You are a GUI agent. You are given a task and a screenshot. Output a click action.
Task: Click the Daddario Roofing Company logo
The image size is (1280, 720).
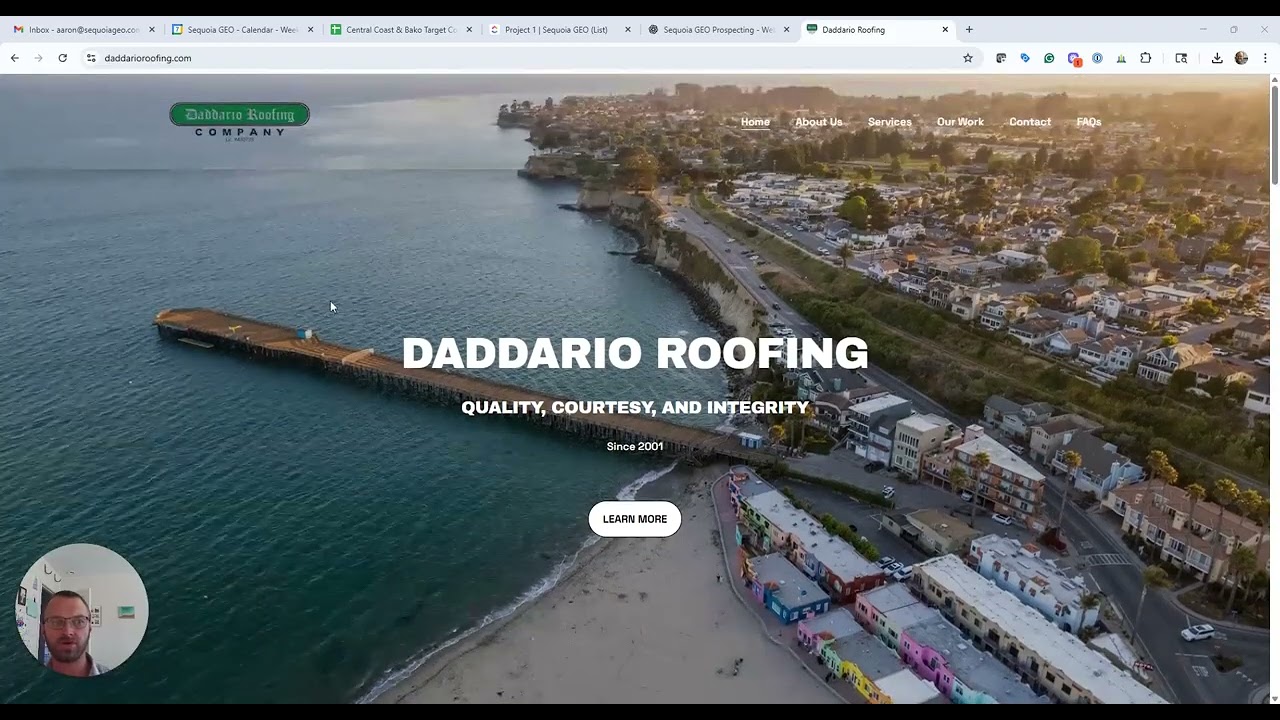pos(239,121)
